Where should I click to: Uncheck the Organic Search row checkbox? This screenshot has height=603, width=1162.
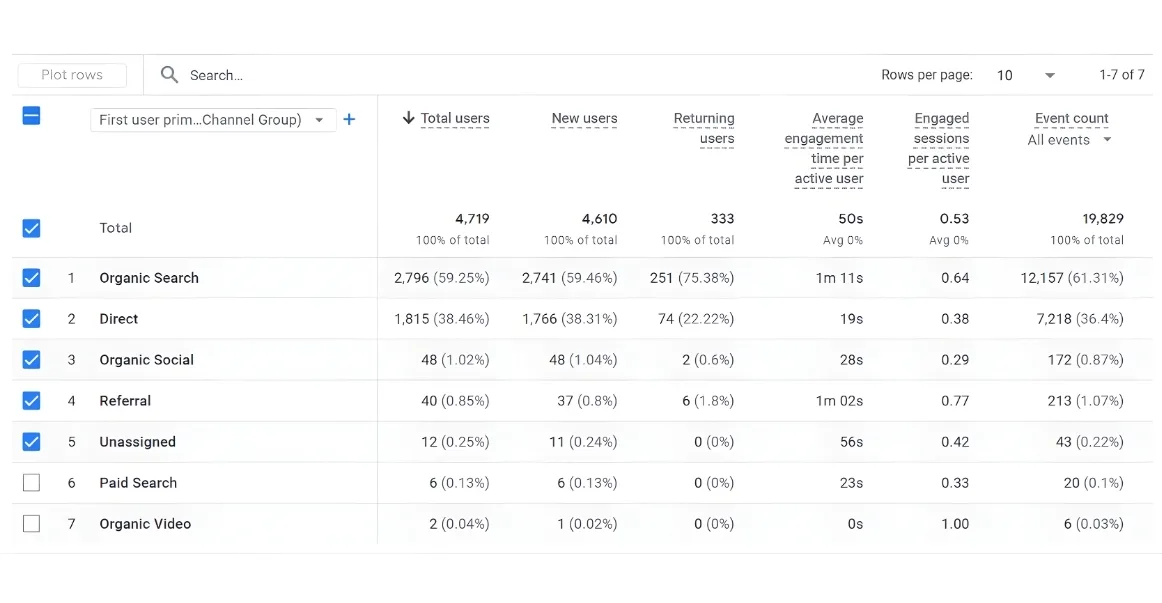click(31, 278)
